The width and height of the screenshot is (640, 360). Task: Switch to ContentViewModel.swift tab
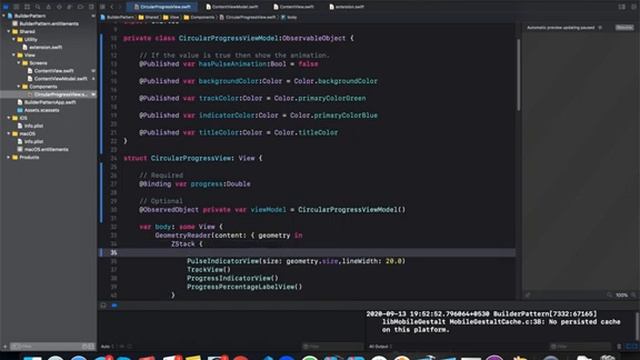(232, 7)
